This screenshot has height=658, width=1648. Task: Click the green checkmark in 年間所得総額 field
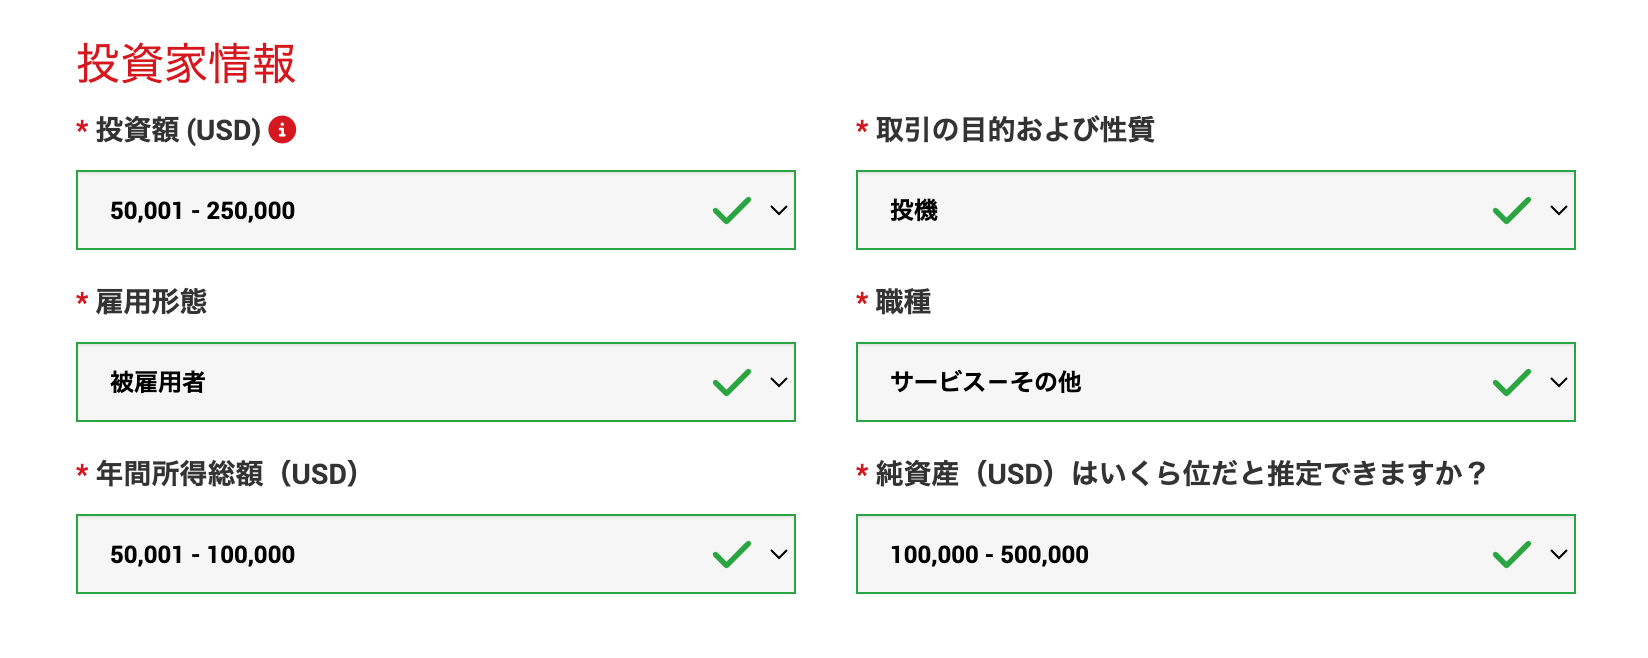coord(732,554)
